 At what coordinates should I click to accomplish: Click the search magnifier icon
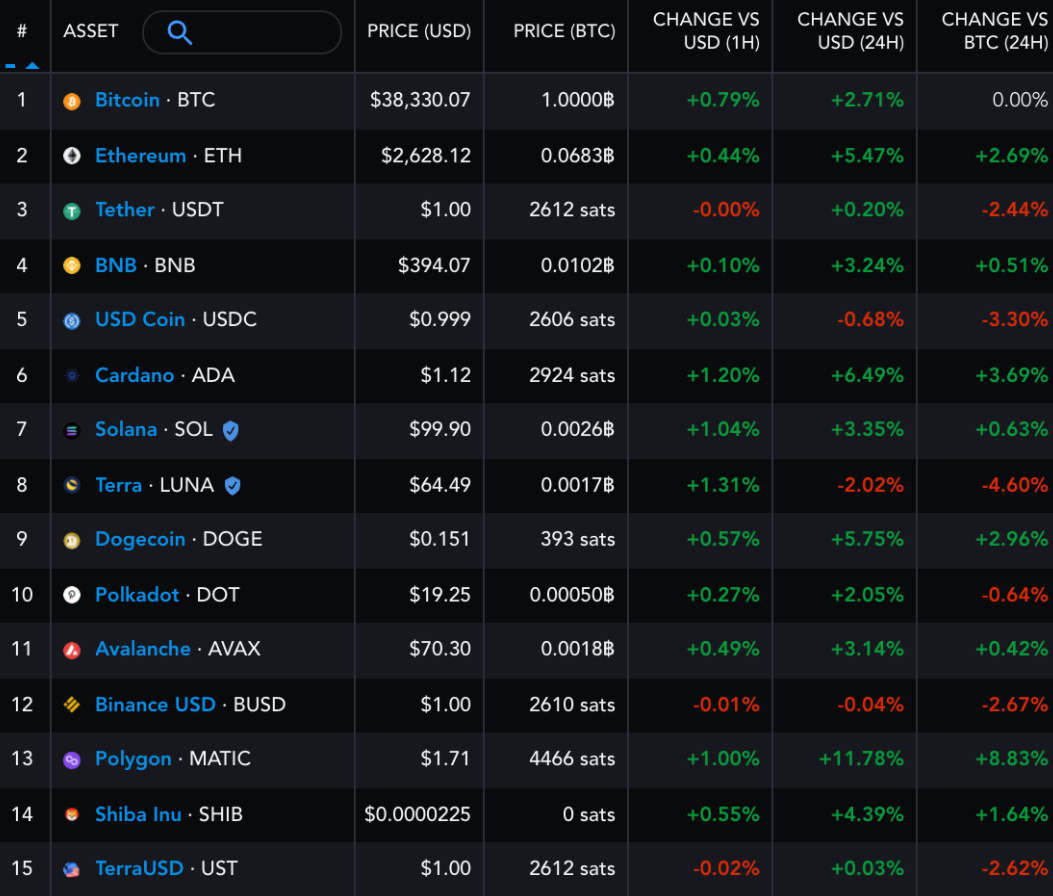coord(179,32)
